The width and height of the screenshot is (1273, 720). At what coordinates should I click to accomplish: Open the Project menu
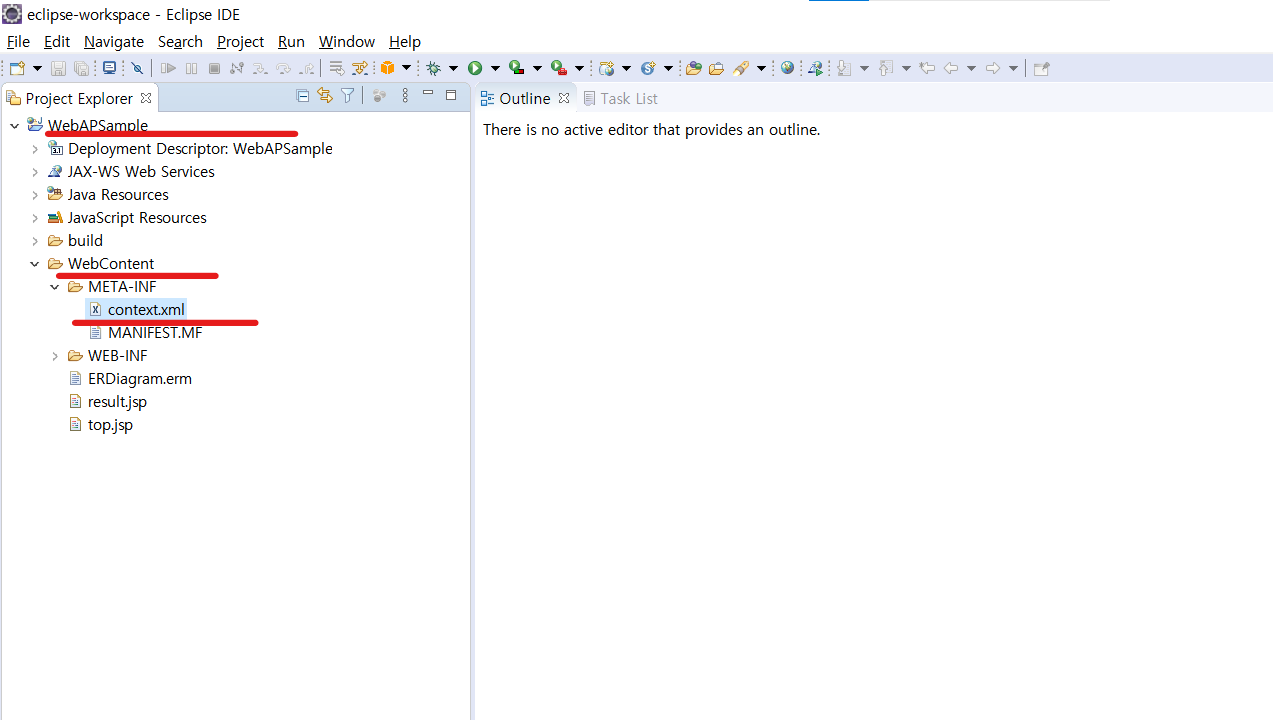(240, 41)
